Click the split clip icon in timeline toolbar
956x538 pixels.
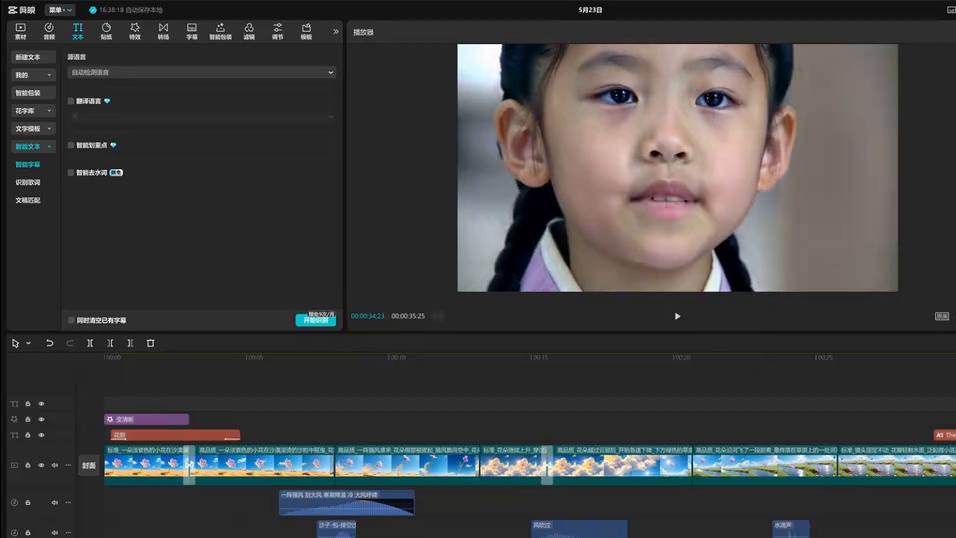(x=90, y=343)
